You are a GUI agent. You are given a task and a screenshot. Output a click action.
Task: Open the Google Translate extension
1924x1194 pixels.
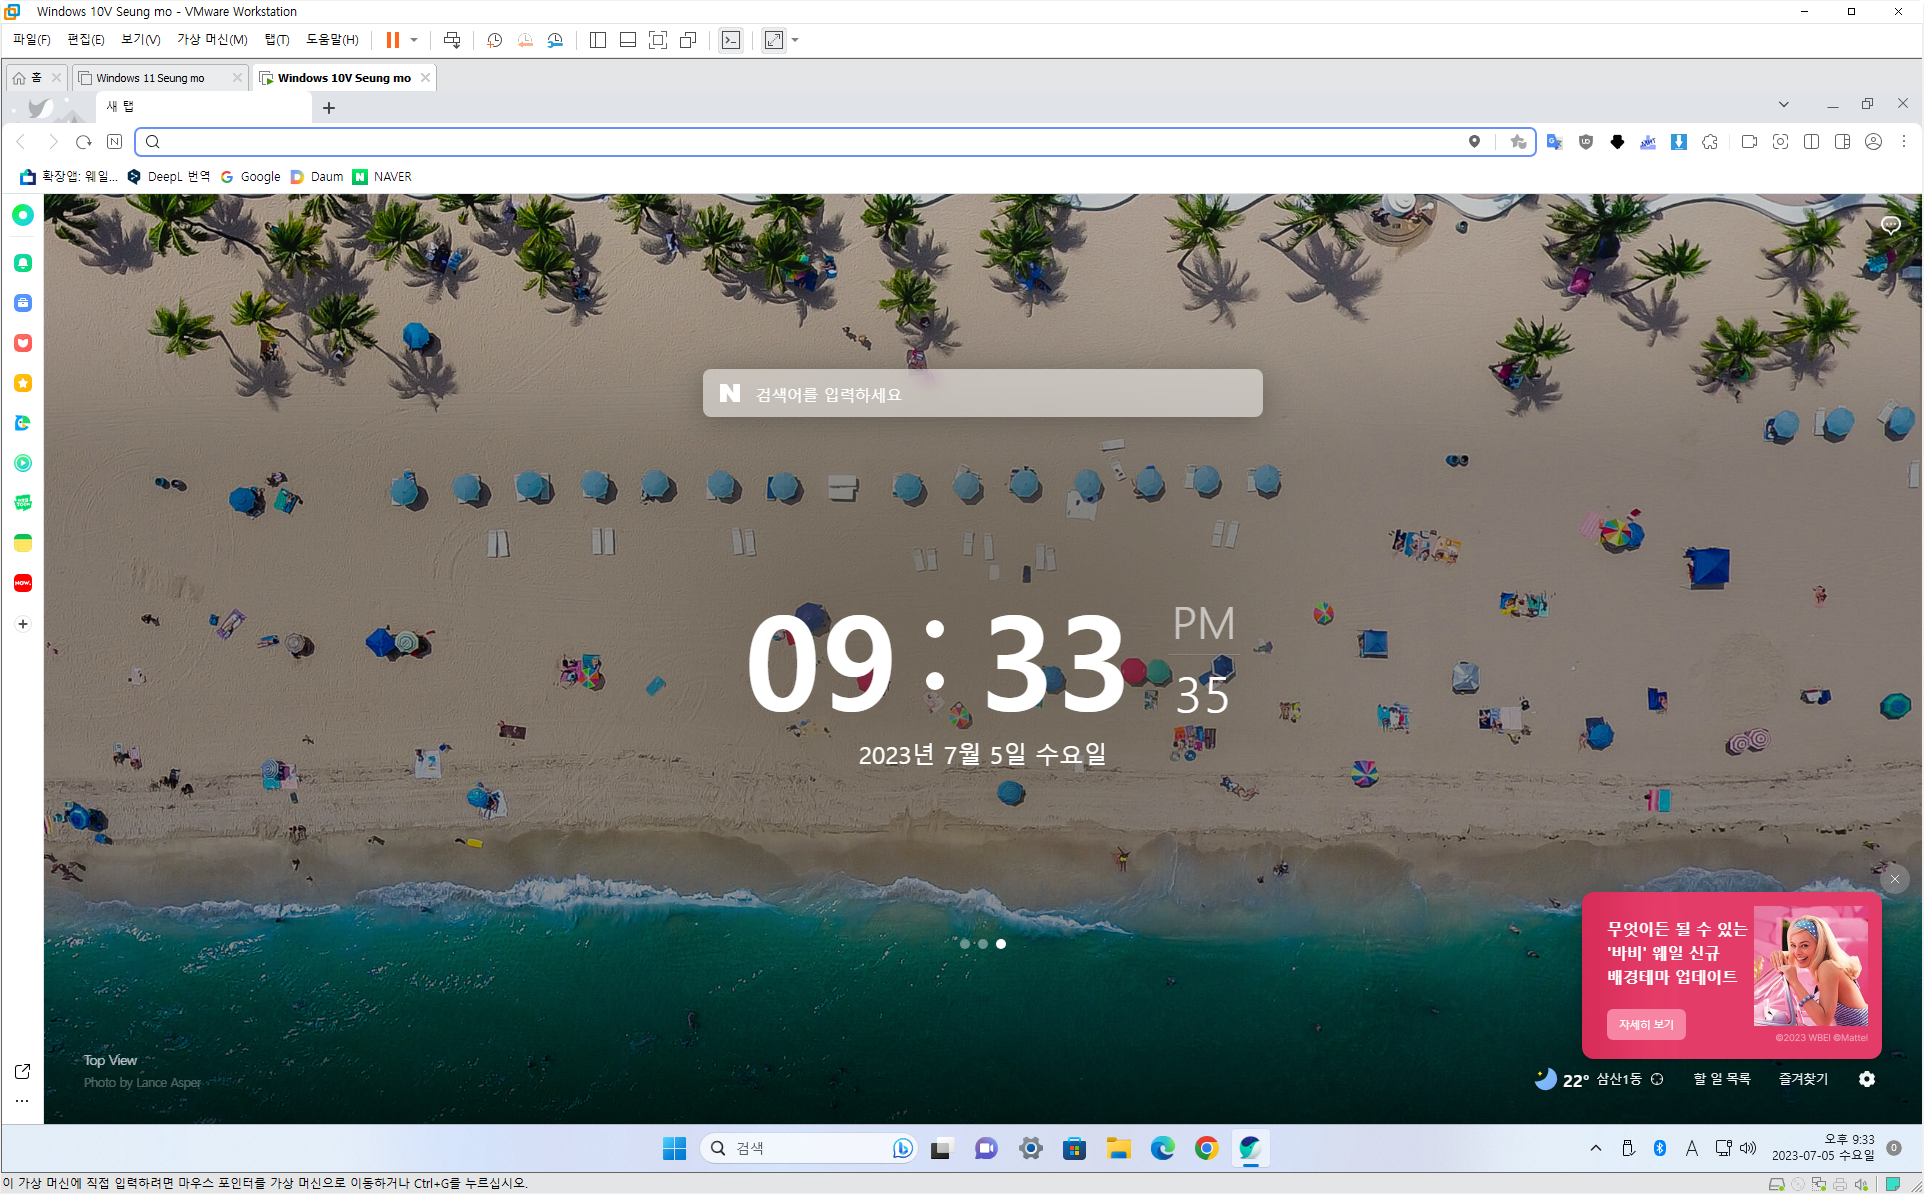[1554, 142]
